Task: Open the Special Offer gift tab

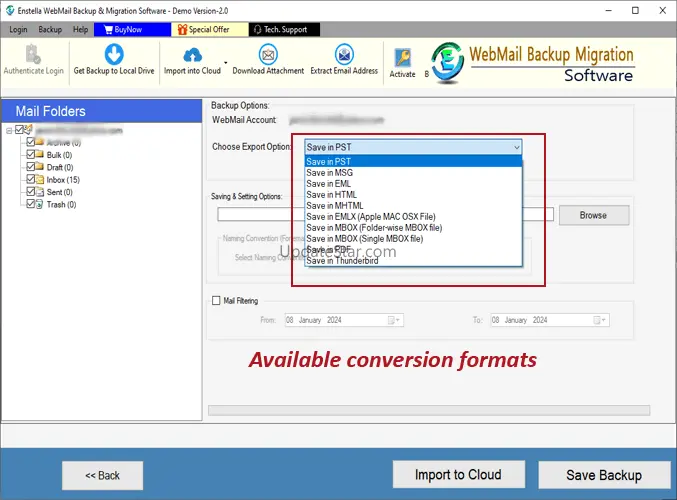Action: [210, 29]
